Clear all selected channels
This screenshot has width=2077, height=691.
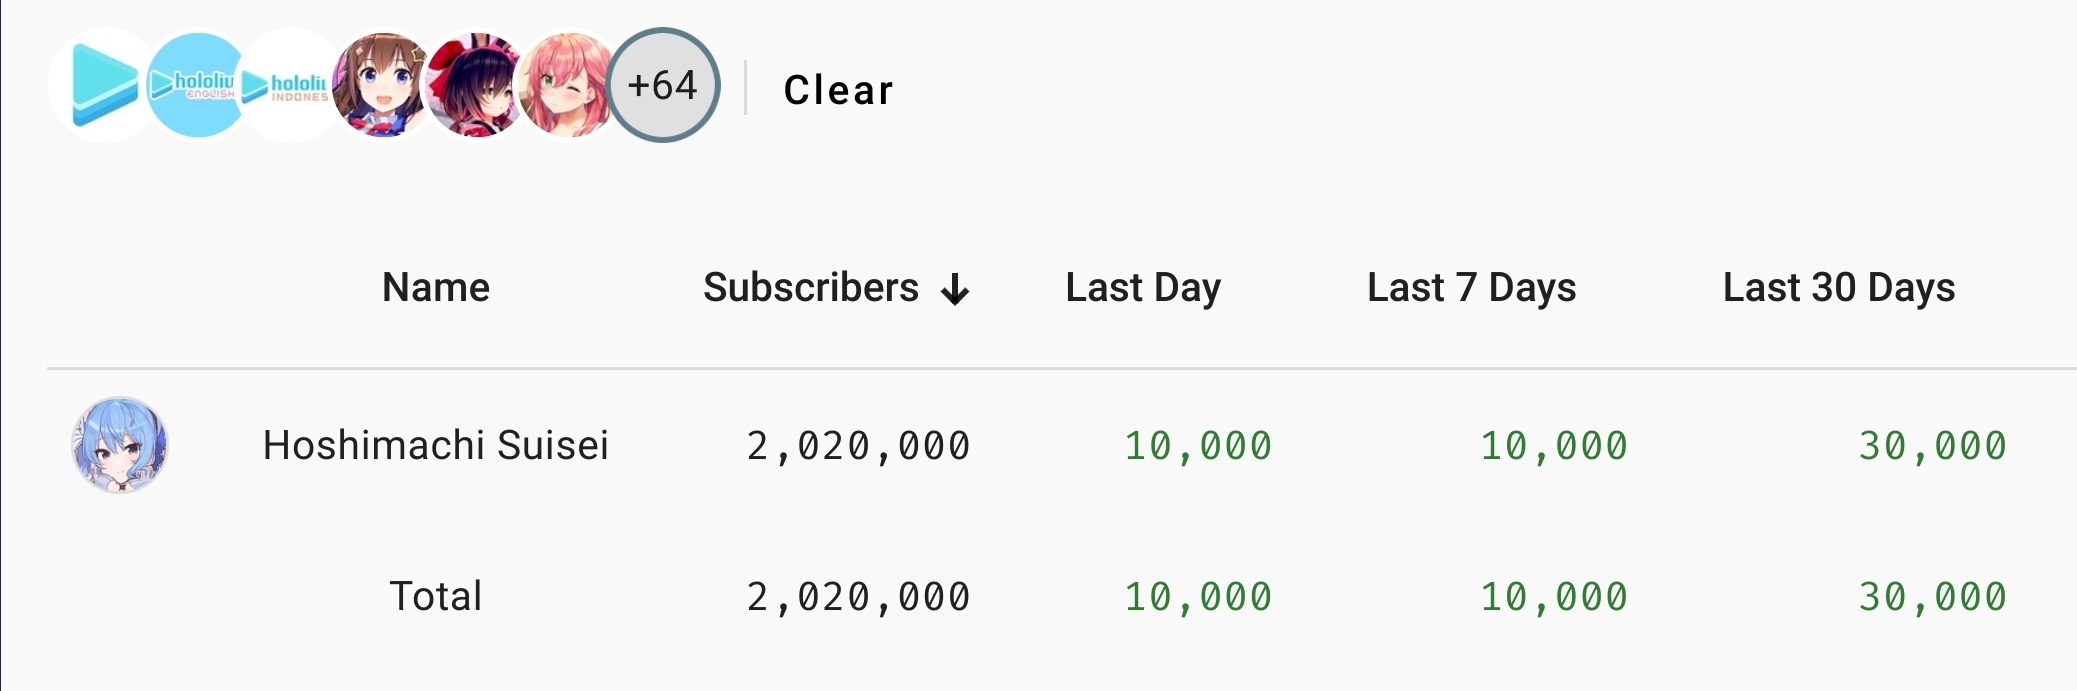click(x=838, y=90)
